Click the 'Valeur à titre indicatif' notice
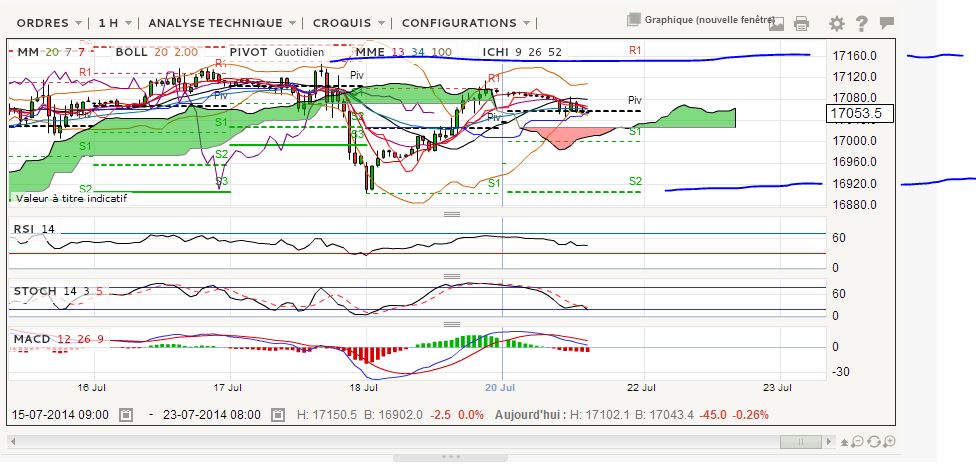The height and width of the screenshot is (464, 976). coord(72,198)
